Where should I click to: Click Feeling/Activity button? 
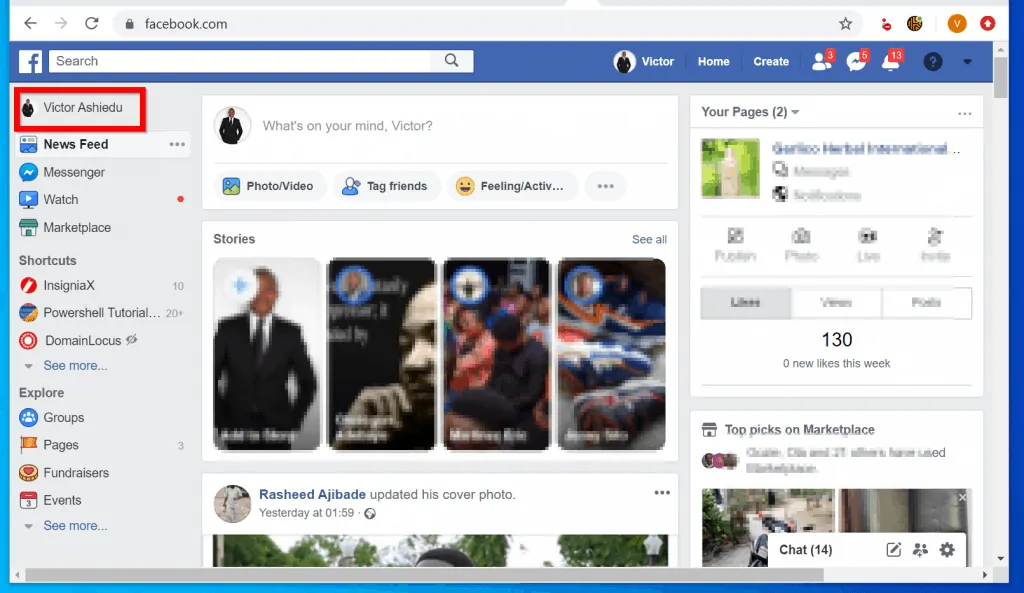point(511,186)
